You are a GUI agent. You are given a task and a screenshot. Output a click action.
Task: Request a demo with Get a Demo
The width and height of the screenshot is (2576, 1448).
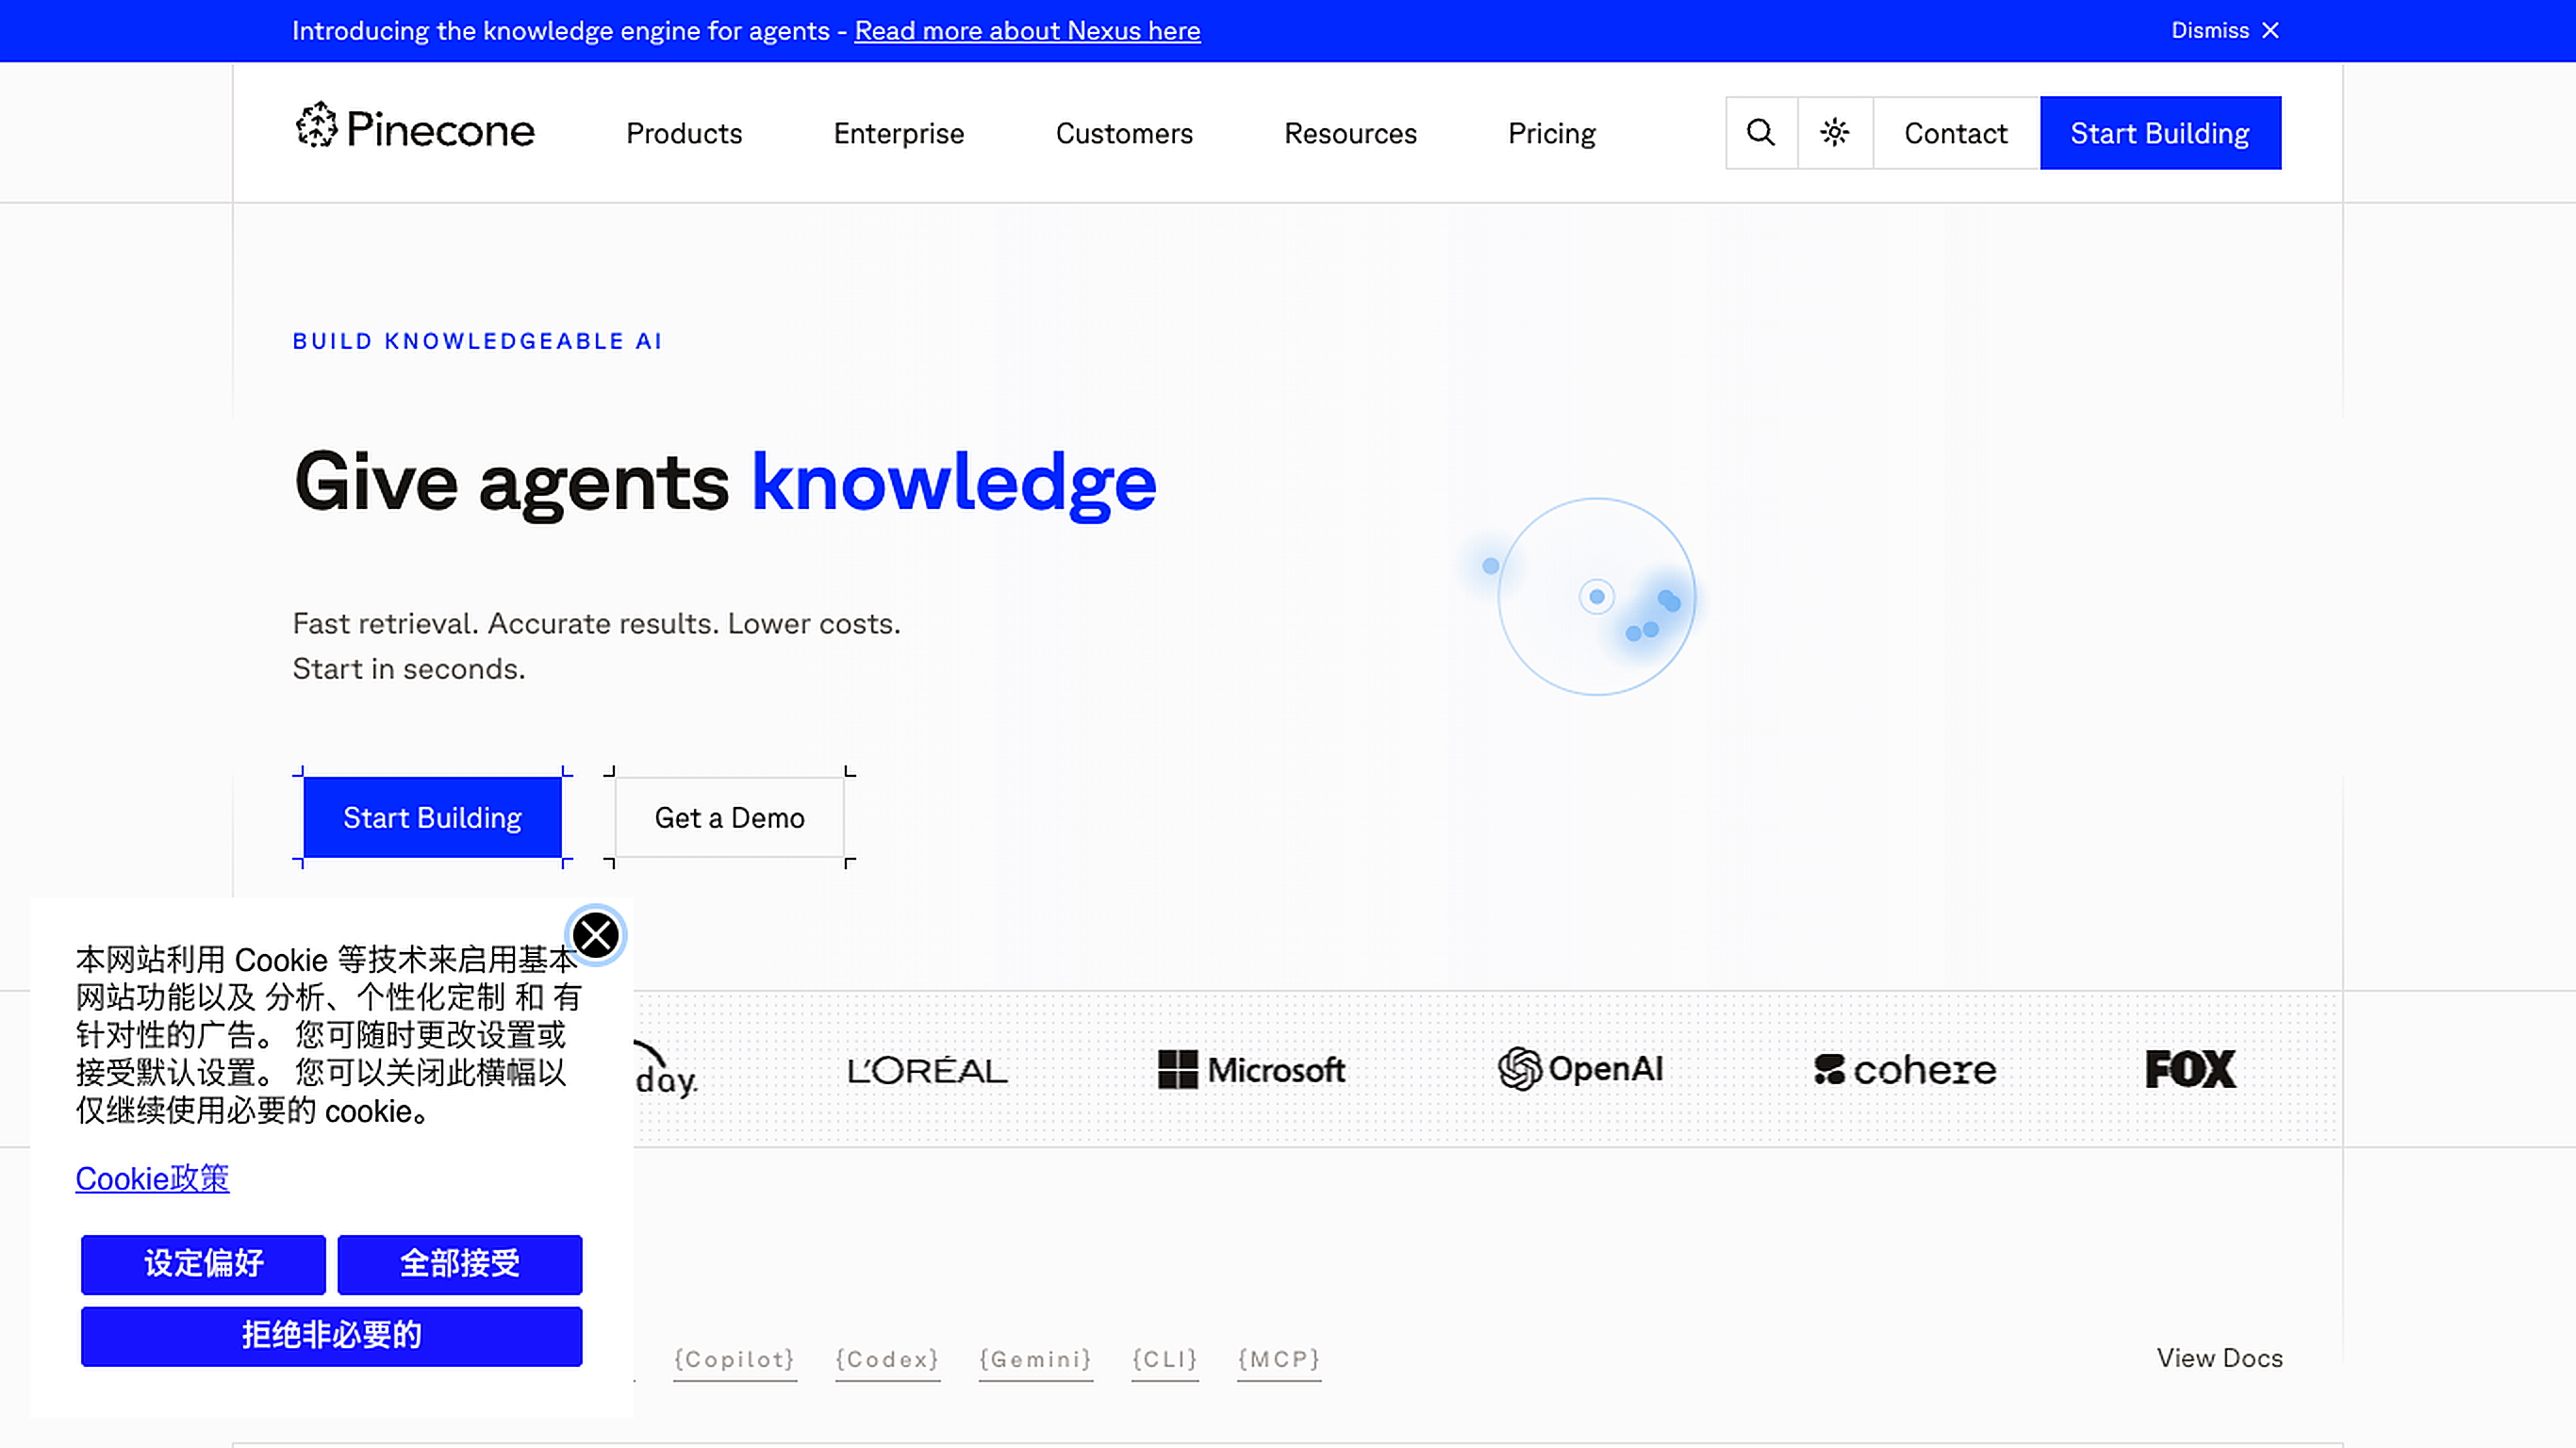click(730, 818)
